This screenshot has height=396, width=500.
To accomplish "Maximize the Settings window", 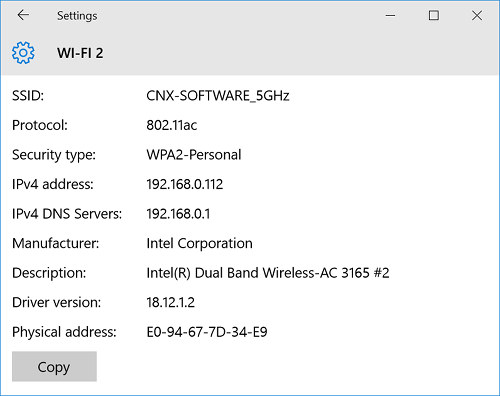I will pos(434,15).
